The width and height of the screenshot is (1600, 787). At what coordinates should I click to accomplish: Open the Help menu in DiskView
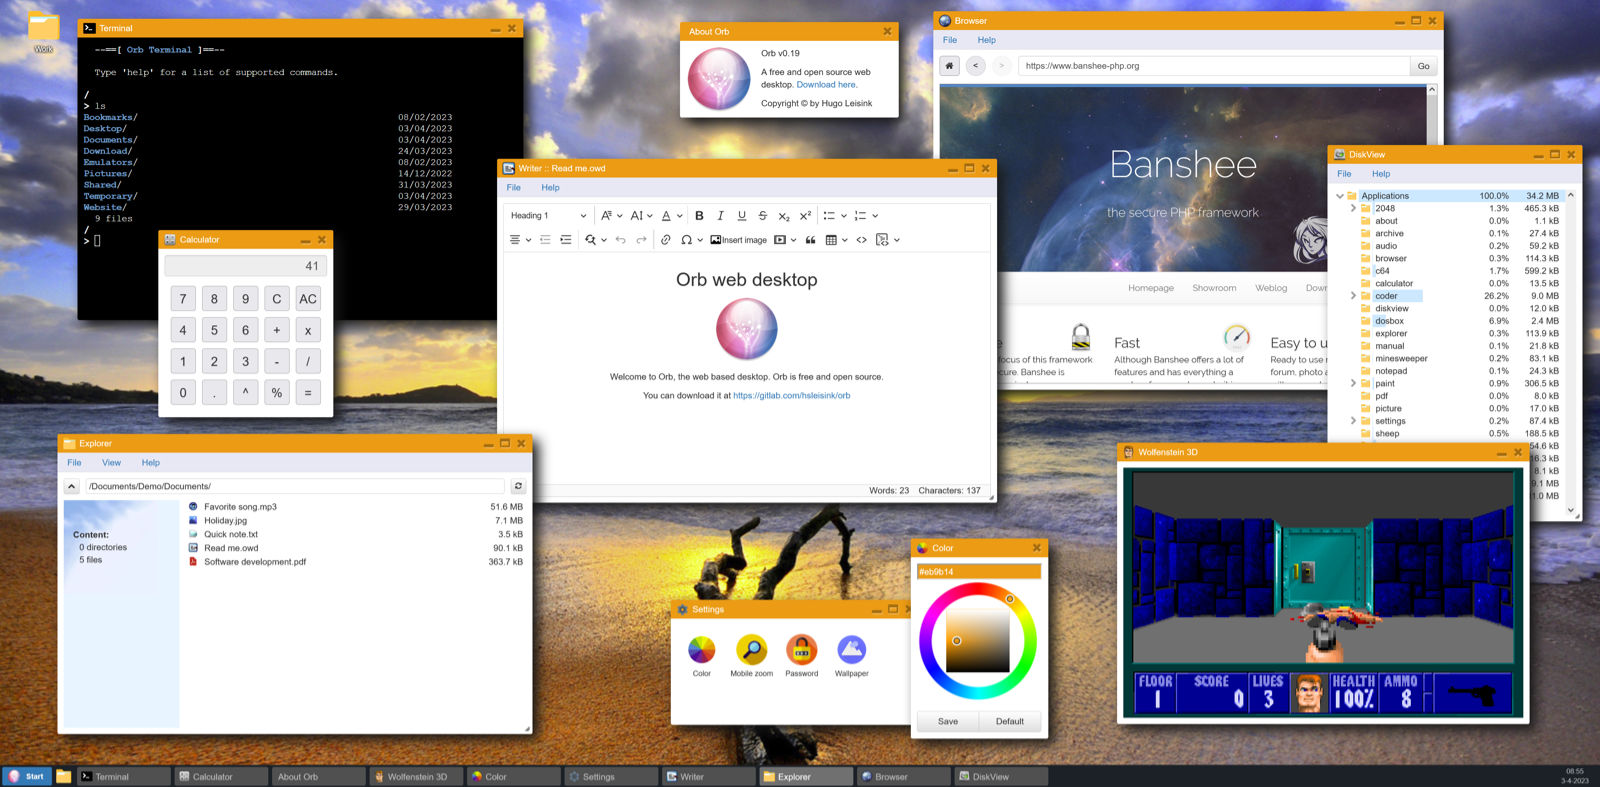click(1381, 174)
